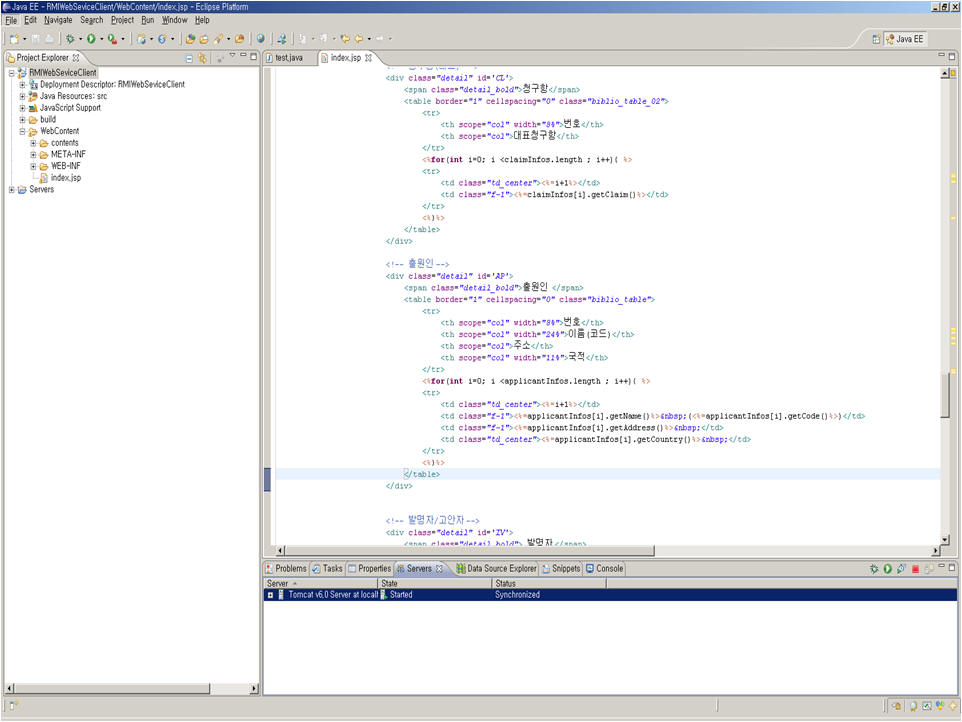This screenshot has width=962, height=722.
Task: Expand the Java Resources: src node
Action: 22,96
